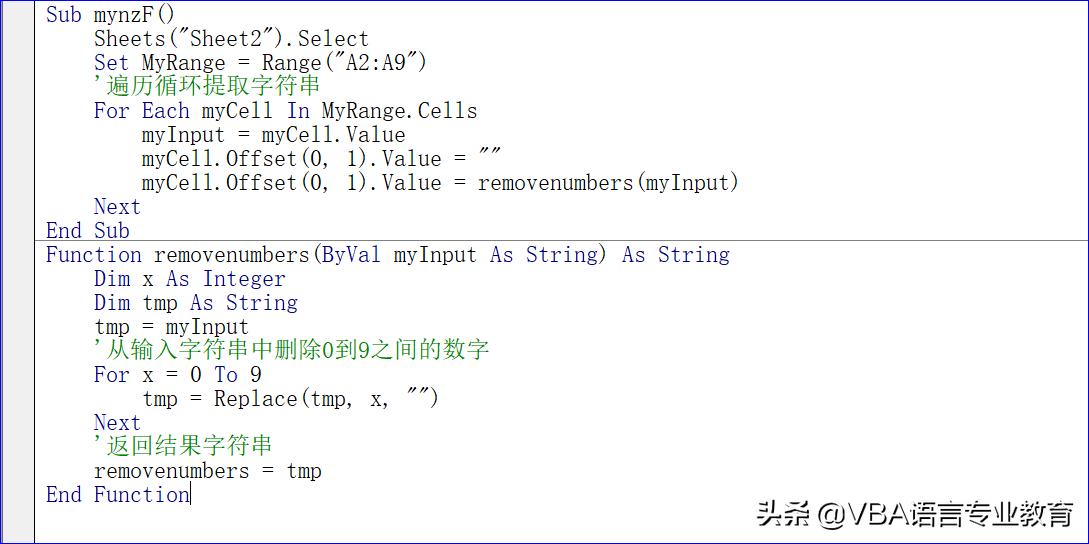Click the End Sub line
The image size is (1089, 544).
pyautogui.click(x=87, y=231)
